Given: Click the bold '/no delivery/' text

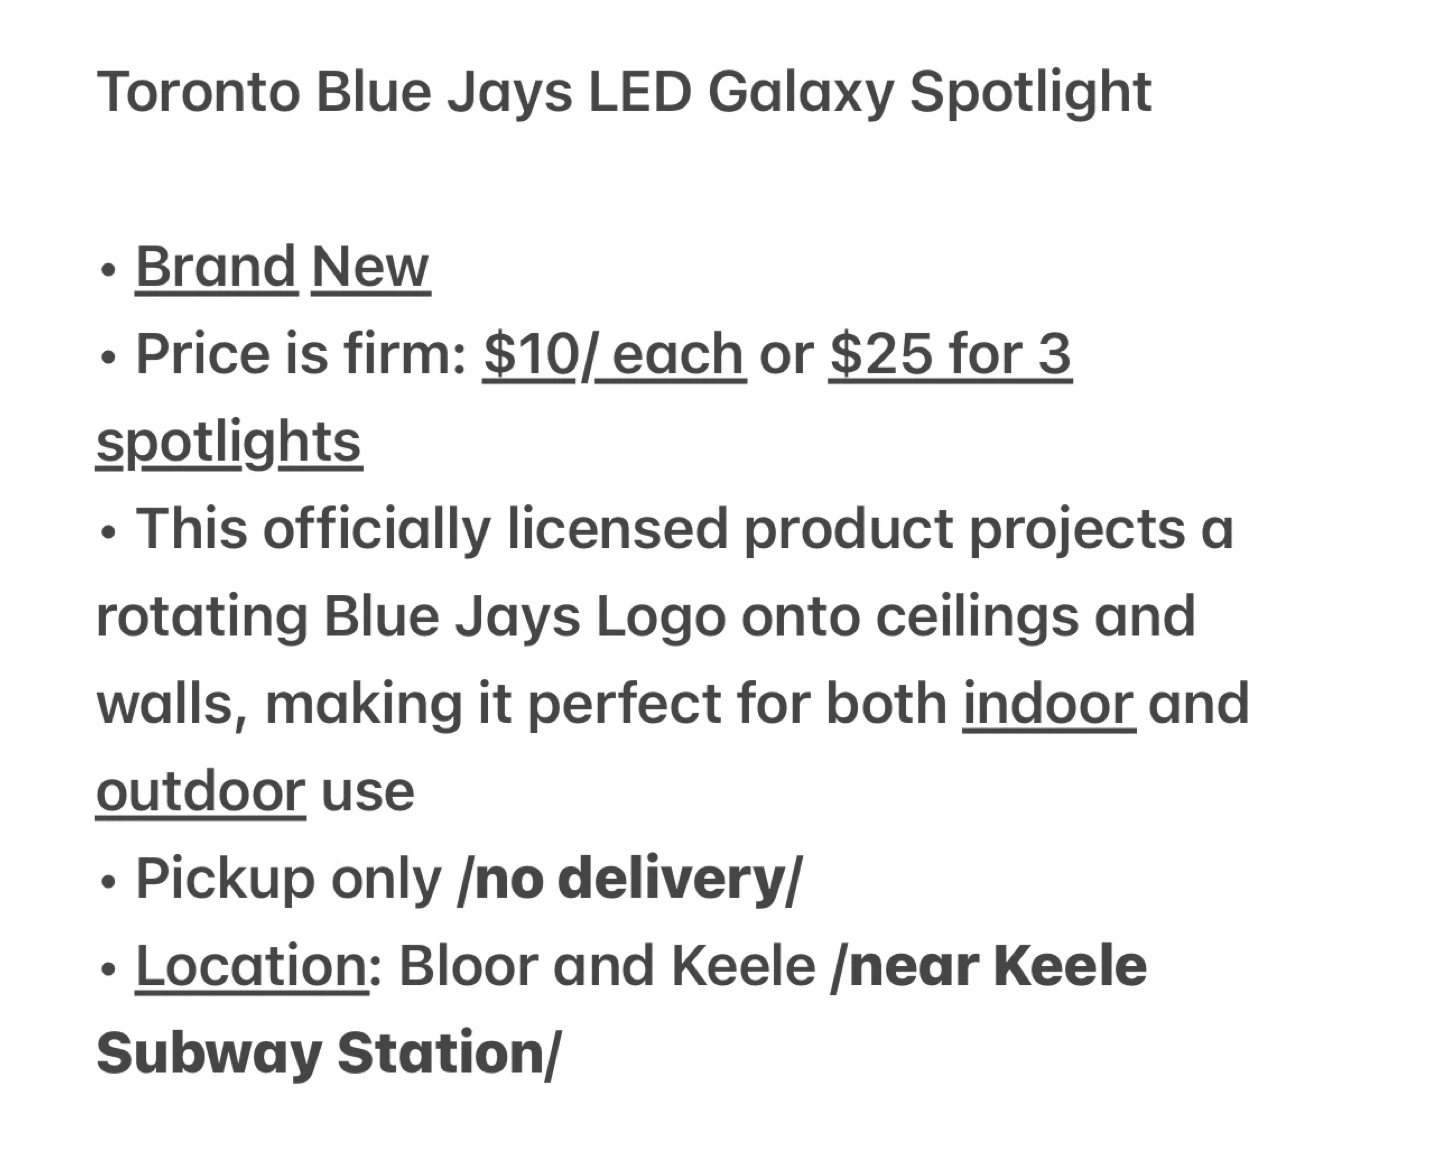Looking at the screenshot, I should tap(629, 879).
